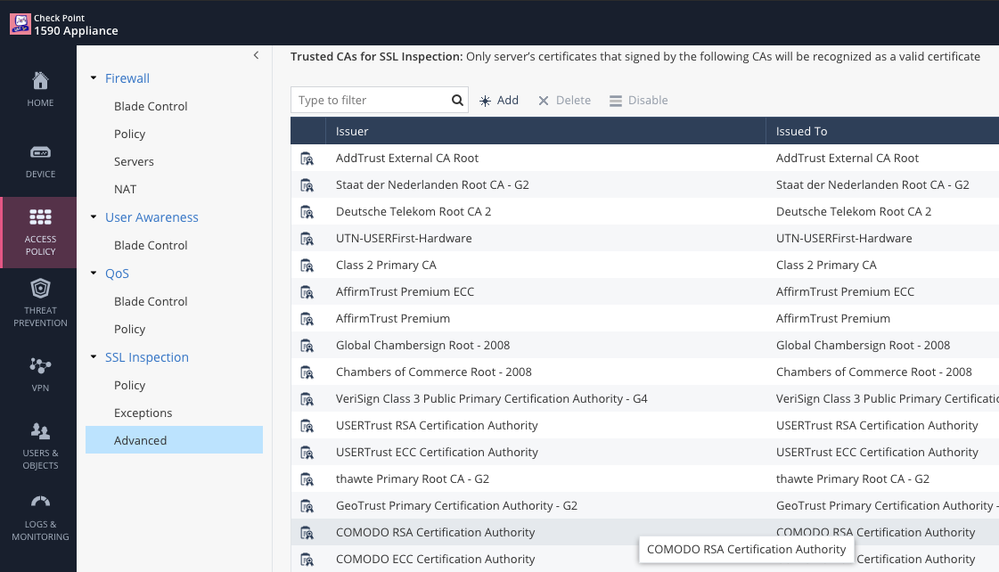Click certificate icon for Class 2 Primary CA
This screenshot has width=999, height=572.
pos(307,266)
